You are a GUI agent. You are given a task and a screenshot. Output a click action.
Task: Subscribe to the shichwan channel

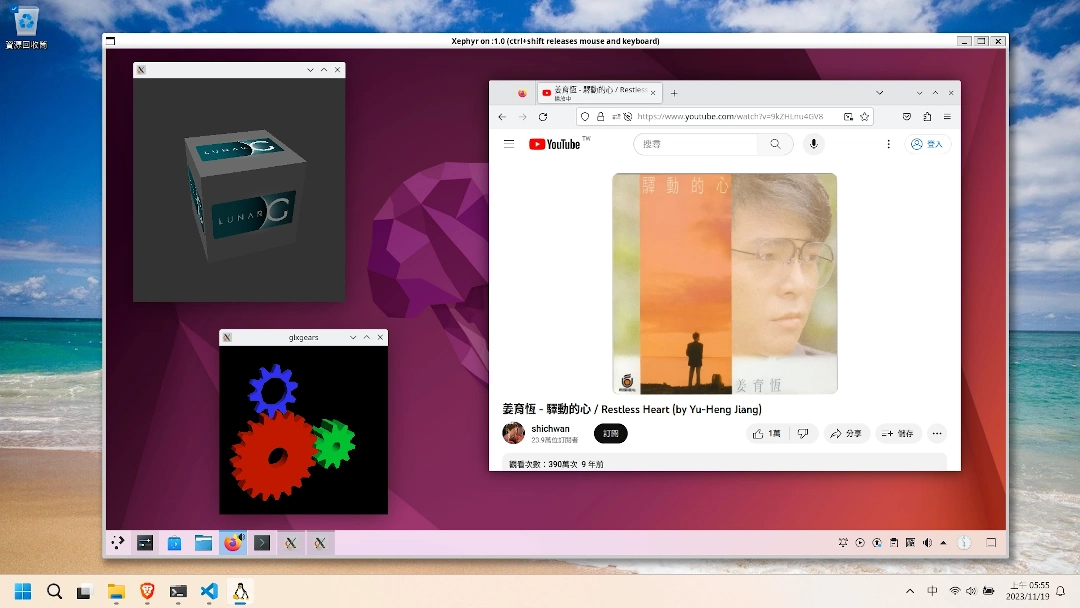610,434
